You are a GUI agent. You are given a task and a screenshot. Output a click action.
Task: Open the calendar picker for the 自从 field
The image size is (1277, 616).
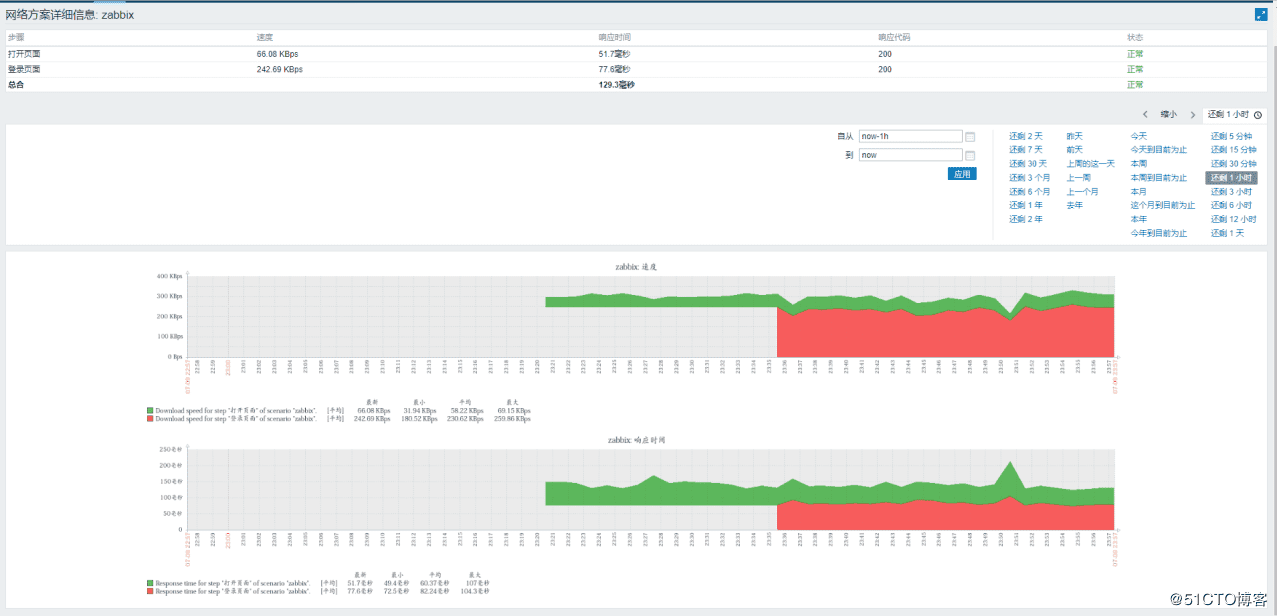coord(970,137)
